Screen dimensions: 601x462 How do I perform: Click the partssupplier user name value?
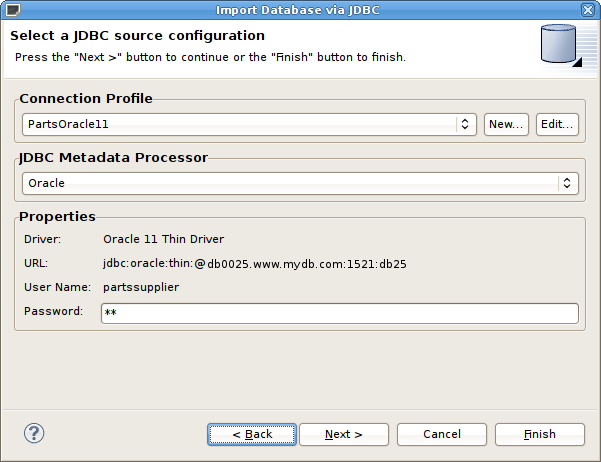tap(141, 288)
